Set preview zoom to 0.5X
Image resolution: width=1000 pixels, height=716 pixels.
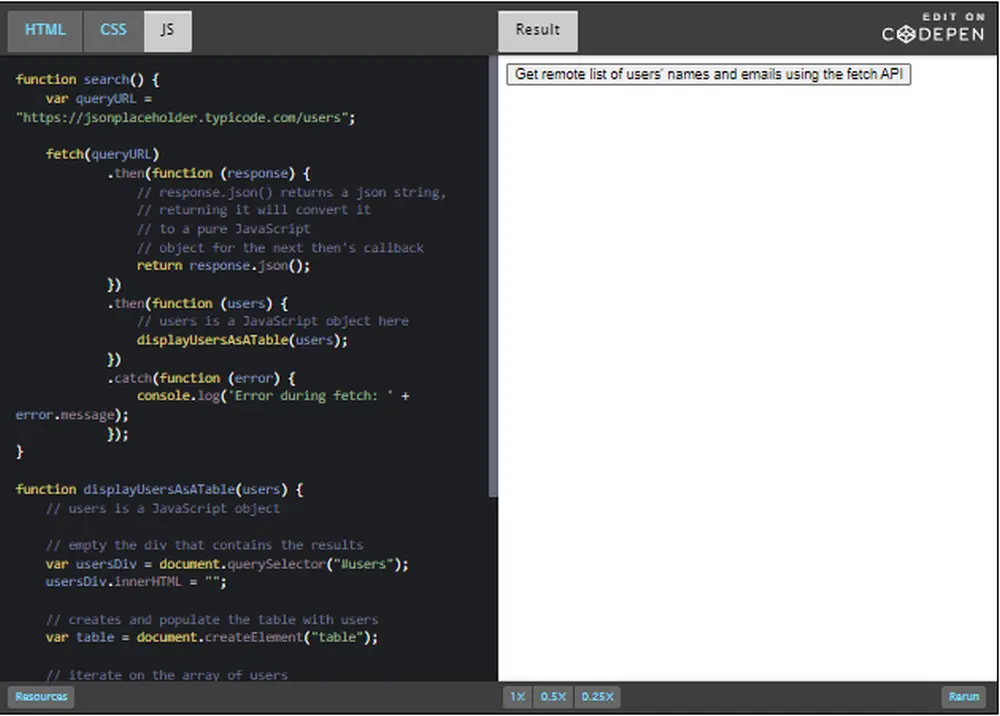point(553,696)
